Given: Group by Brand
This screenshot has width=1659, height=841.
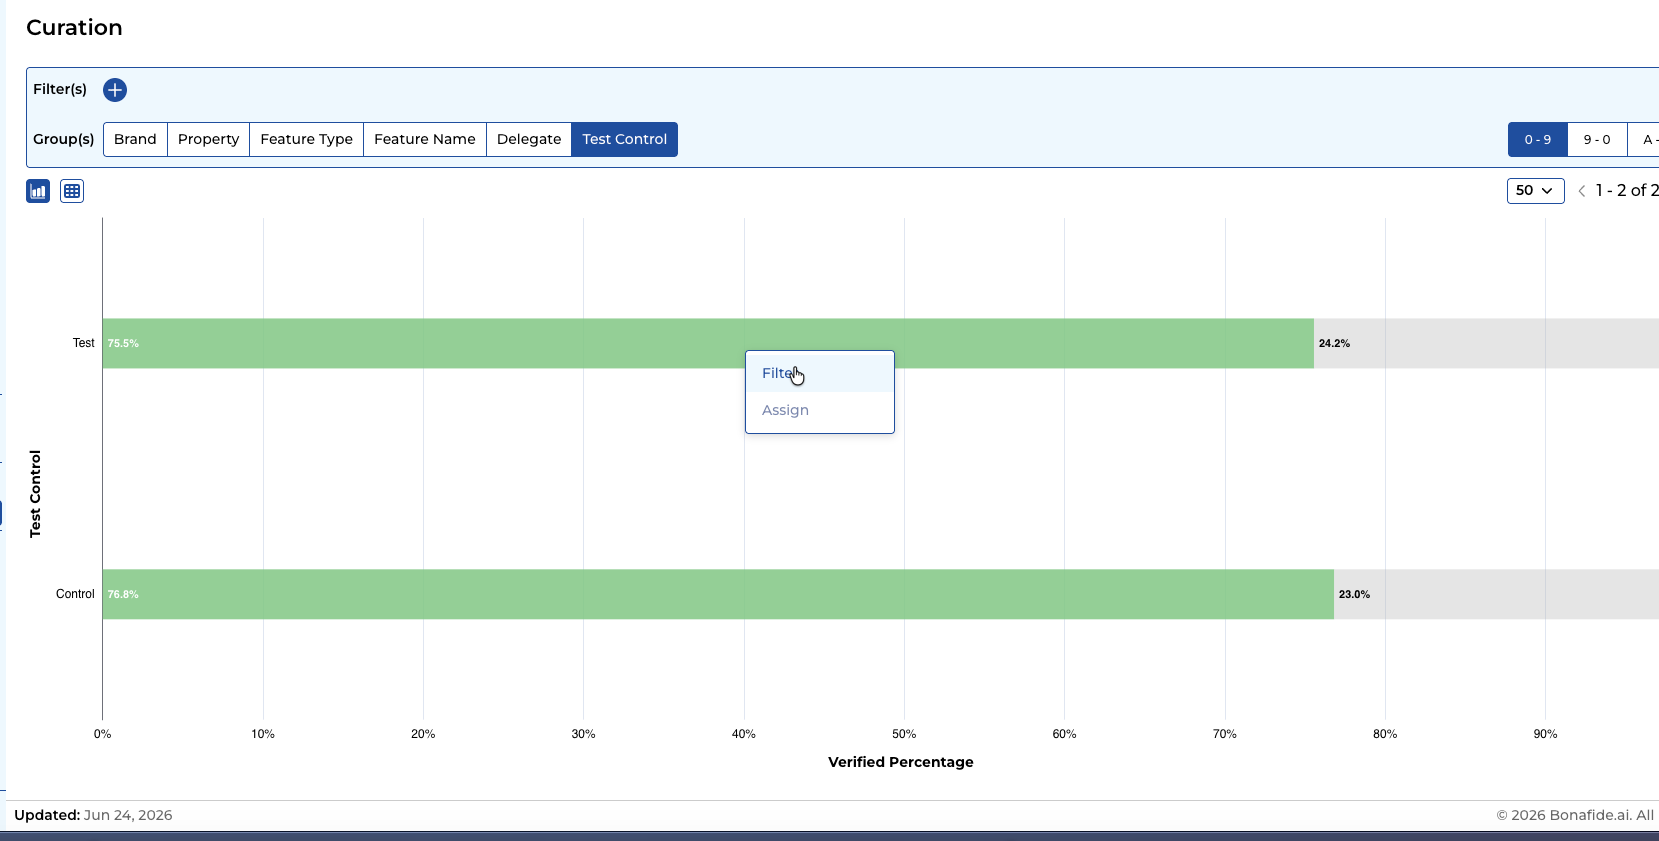Looking at the screenshot, I should [x=135, y=139].
